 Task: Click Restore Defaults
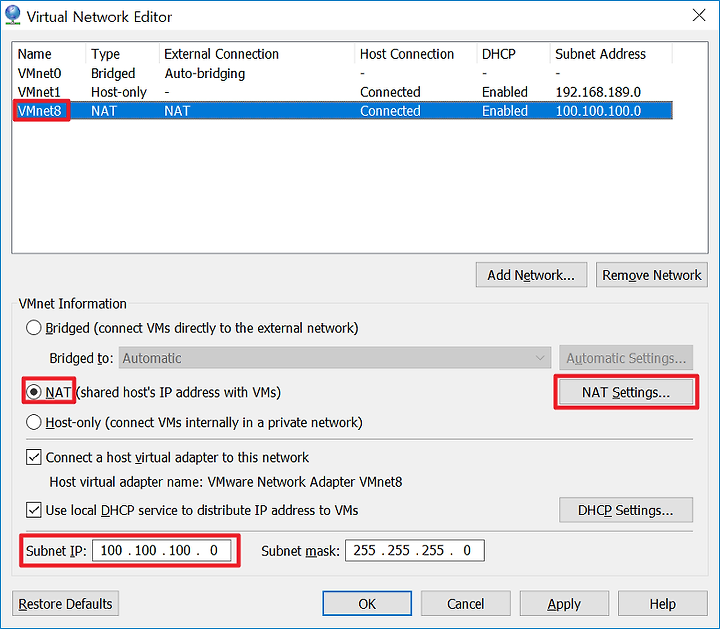(65, 604)
